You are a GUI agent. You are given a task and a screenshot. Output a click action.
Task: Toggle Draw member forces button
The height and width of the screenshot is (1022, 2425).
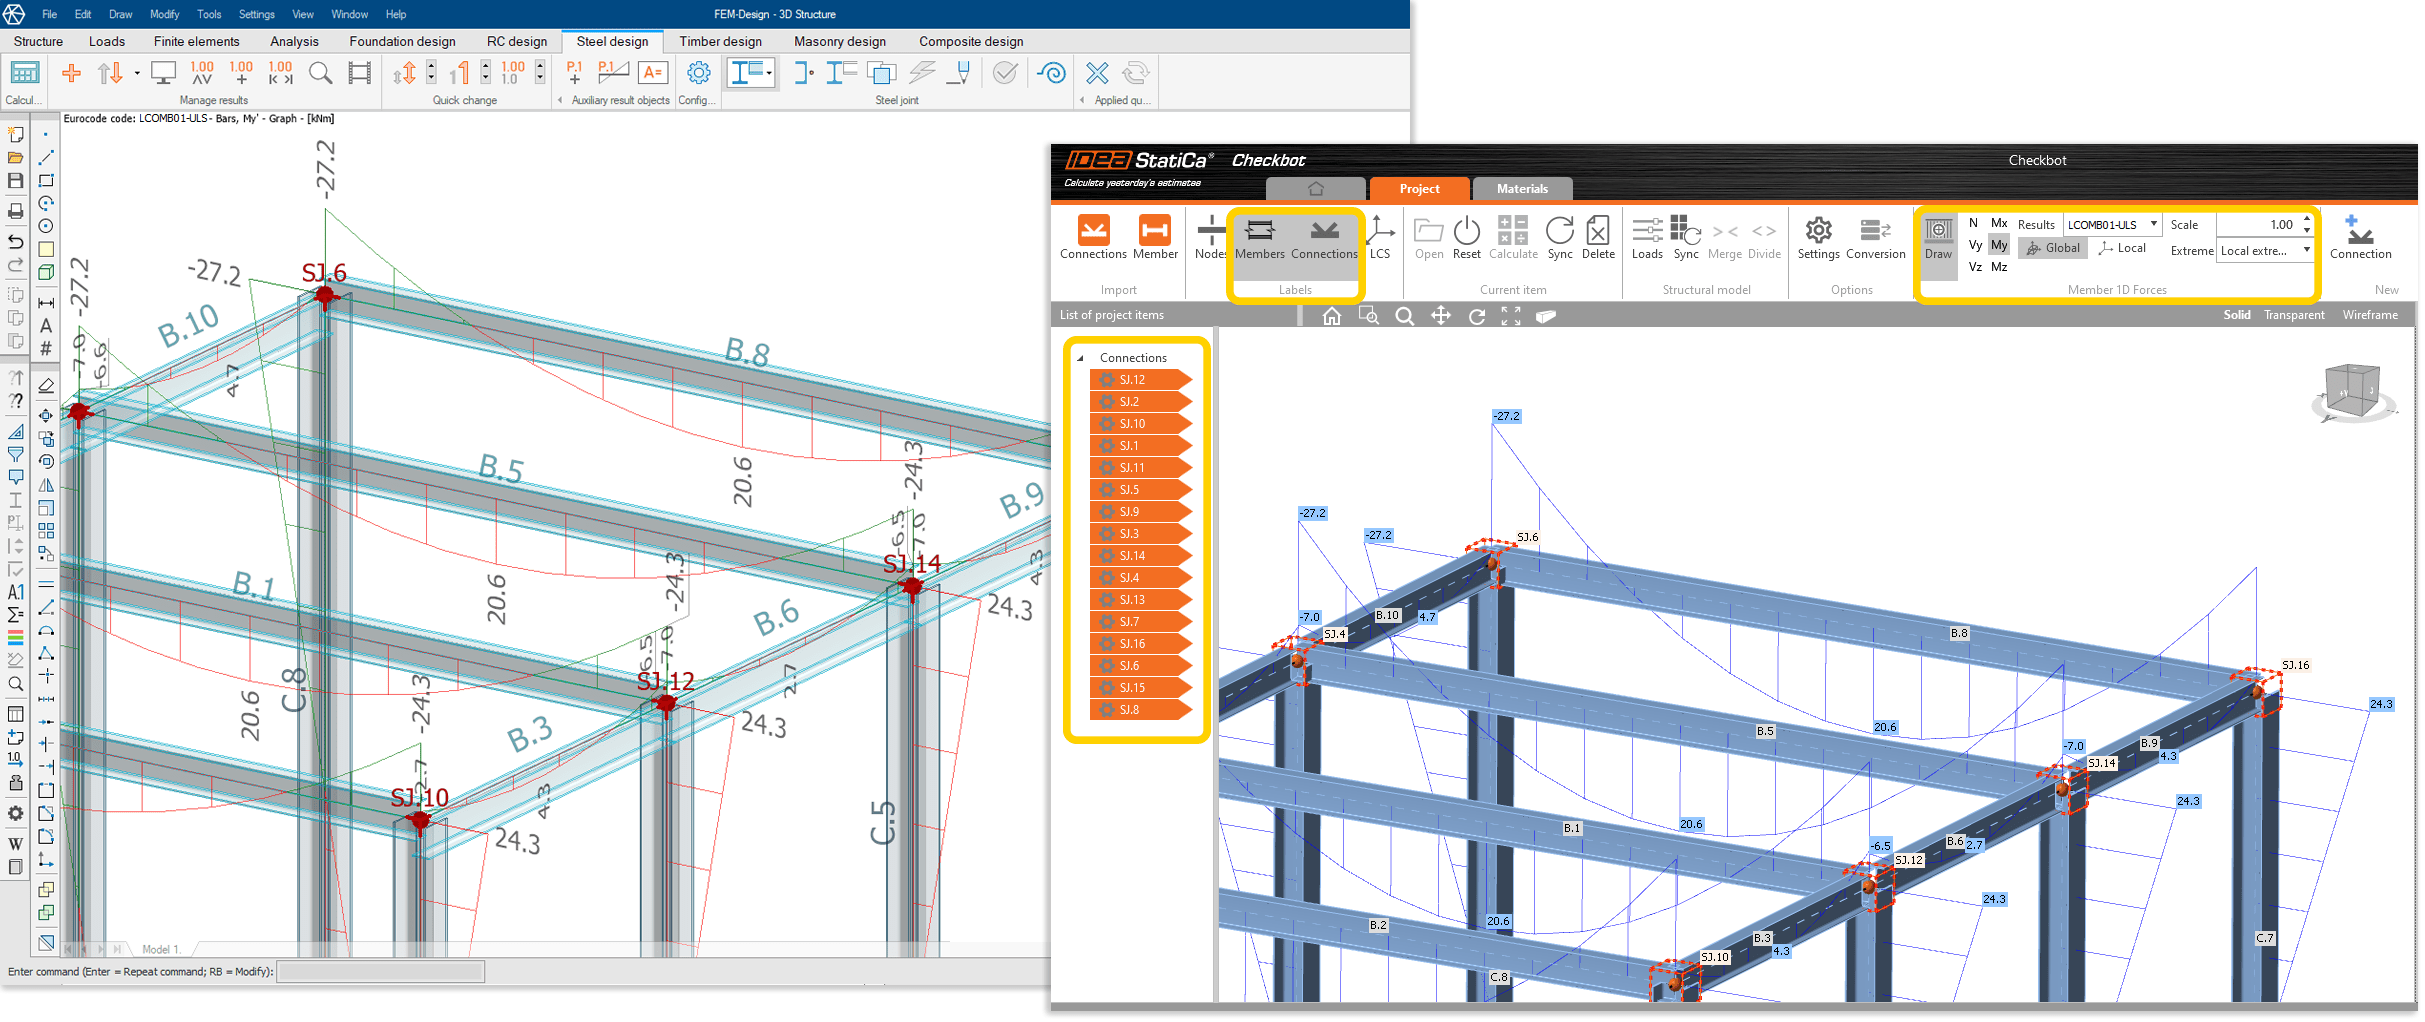1938,239
